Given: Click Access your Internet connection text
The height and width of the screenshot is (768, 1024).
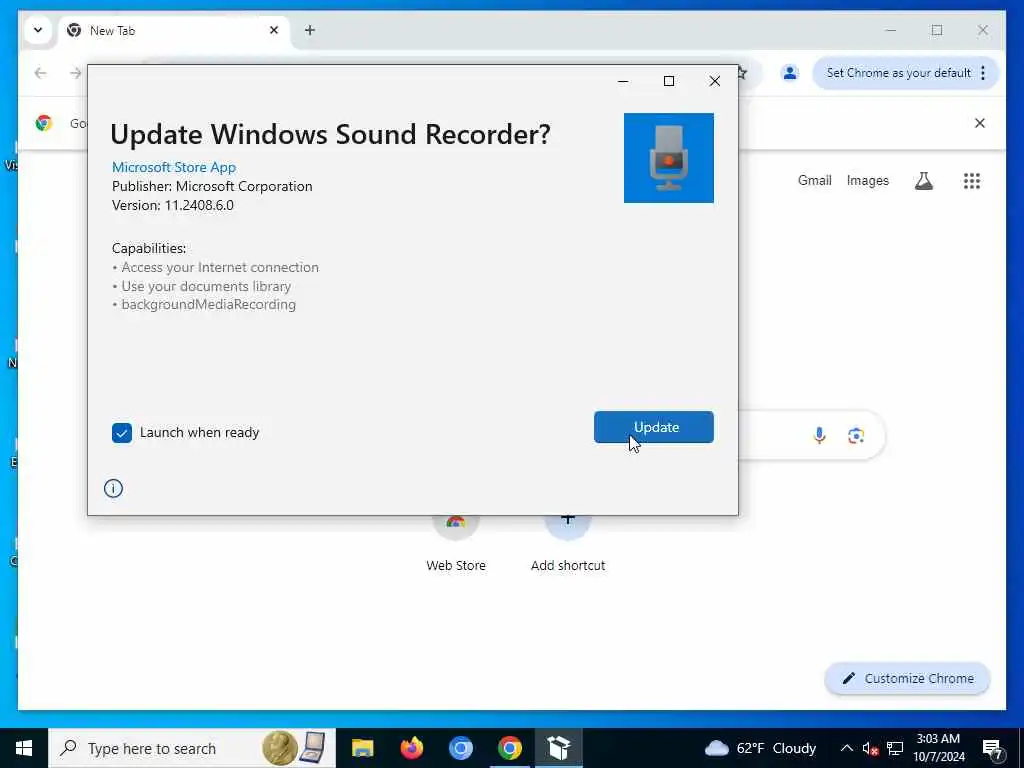Looking at the screenshot, I should coord(220,267).
